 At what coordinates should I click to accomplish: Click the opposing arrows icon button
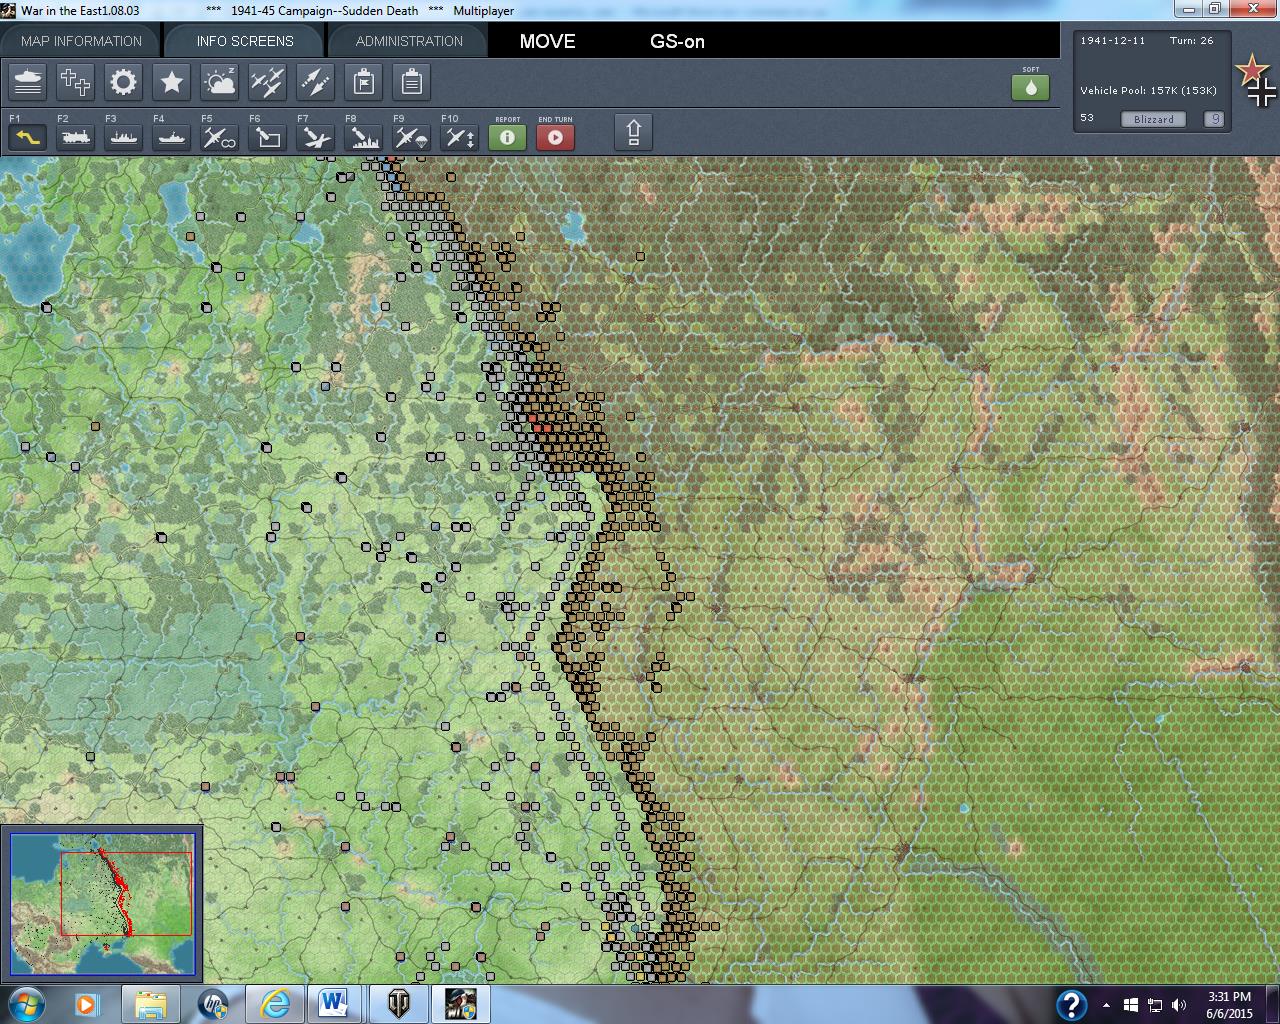315,82
